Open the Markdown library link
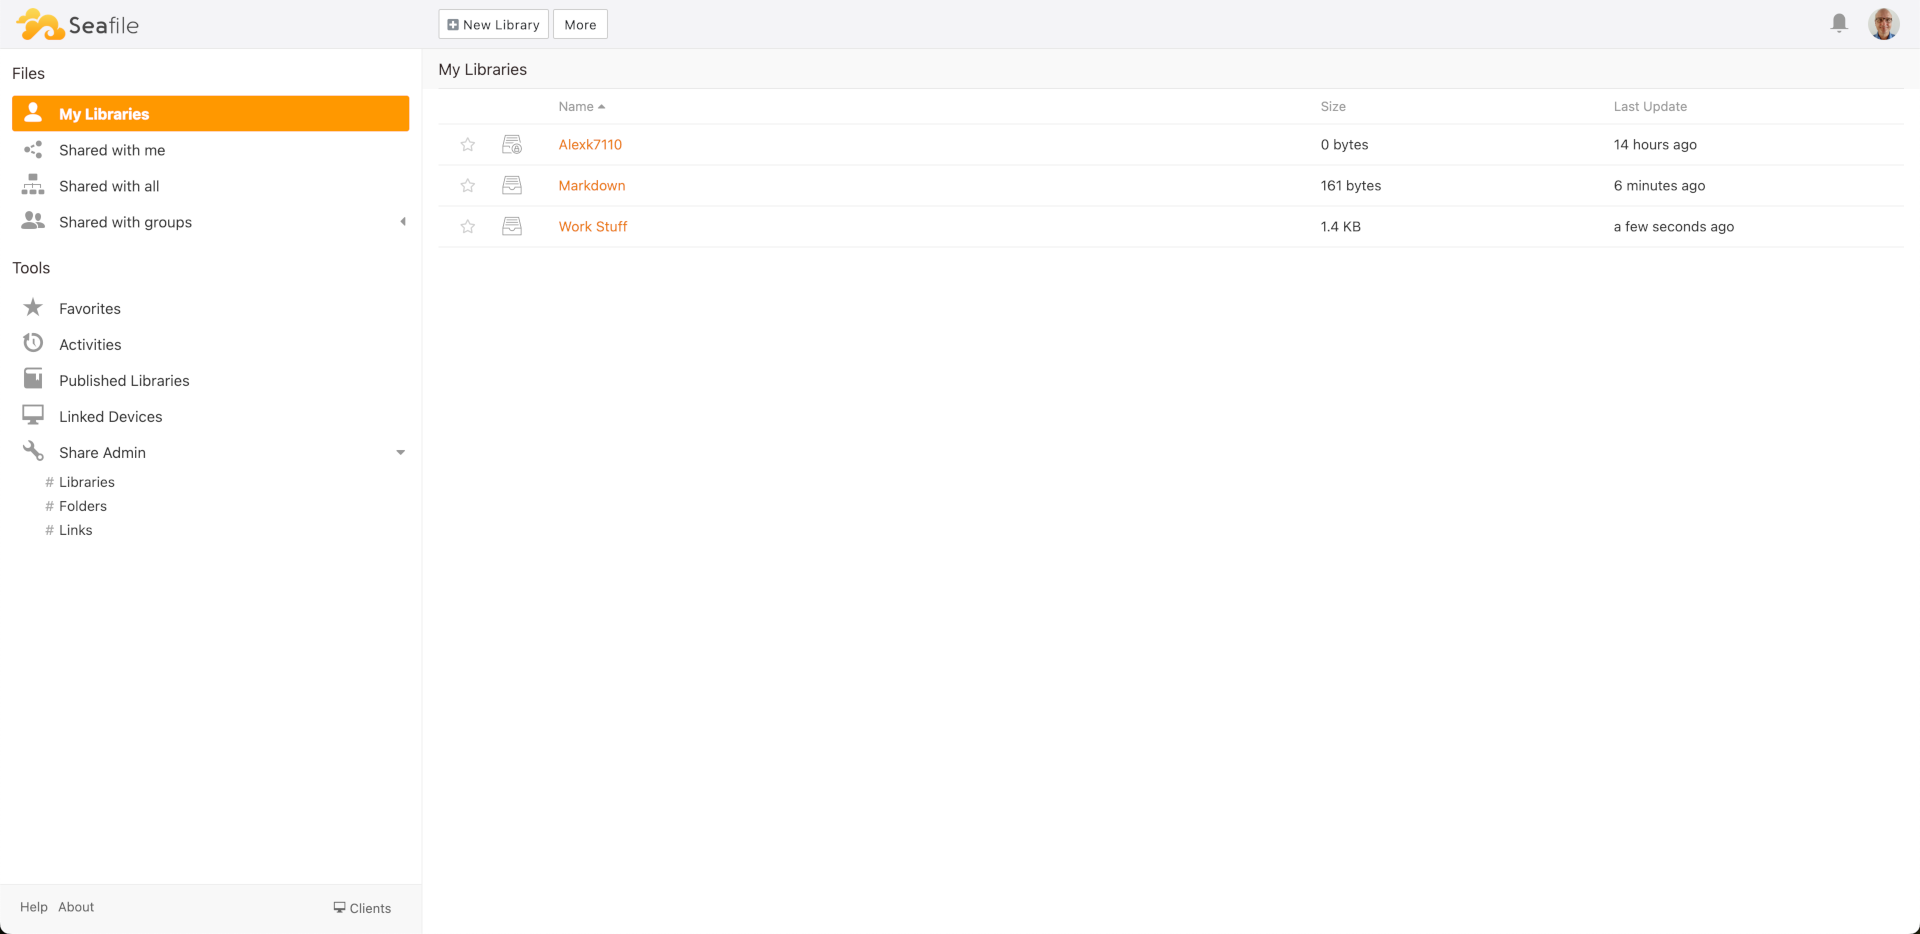This screenshot has width=1920, height=934. click(x=591, y=185)
